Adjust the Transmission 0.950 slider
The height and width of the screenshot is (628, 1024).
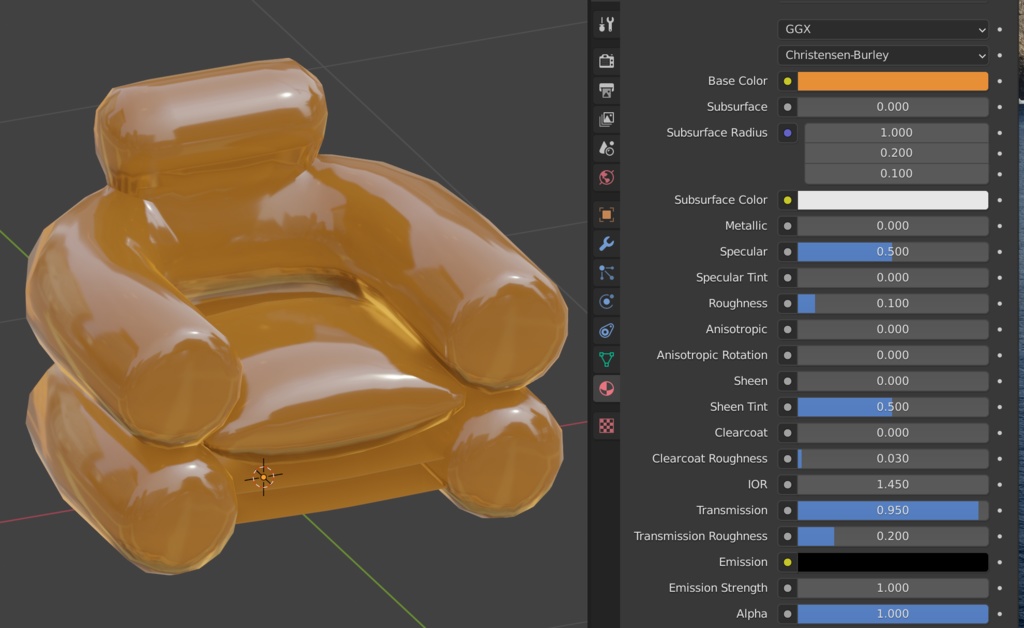[x=893, y=510]
